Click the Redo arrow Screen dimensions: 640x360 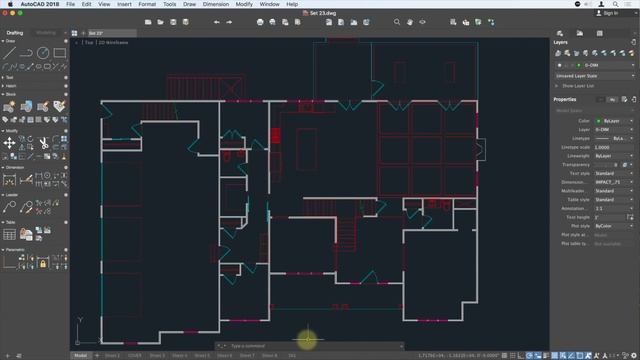click(x=229, y=22)
